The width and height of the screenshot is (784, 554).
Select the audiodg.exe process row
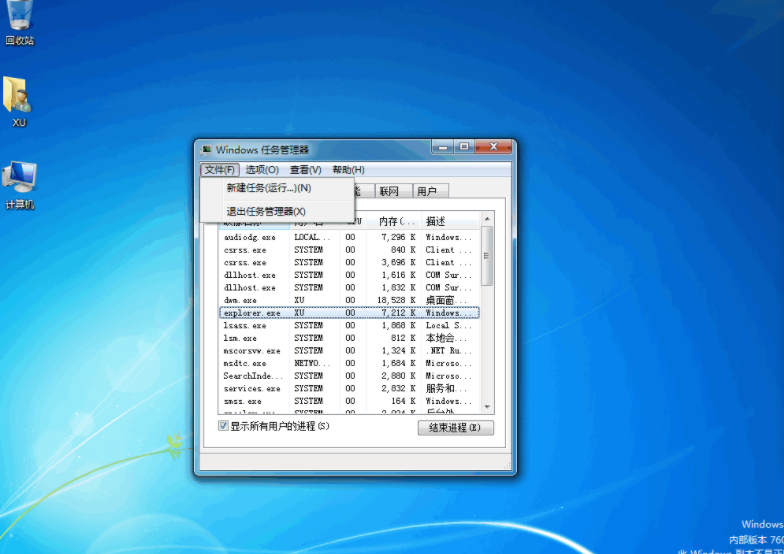click(x=350, y=237)
